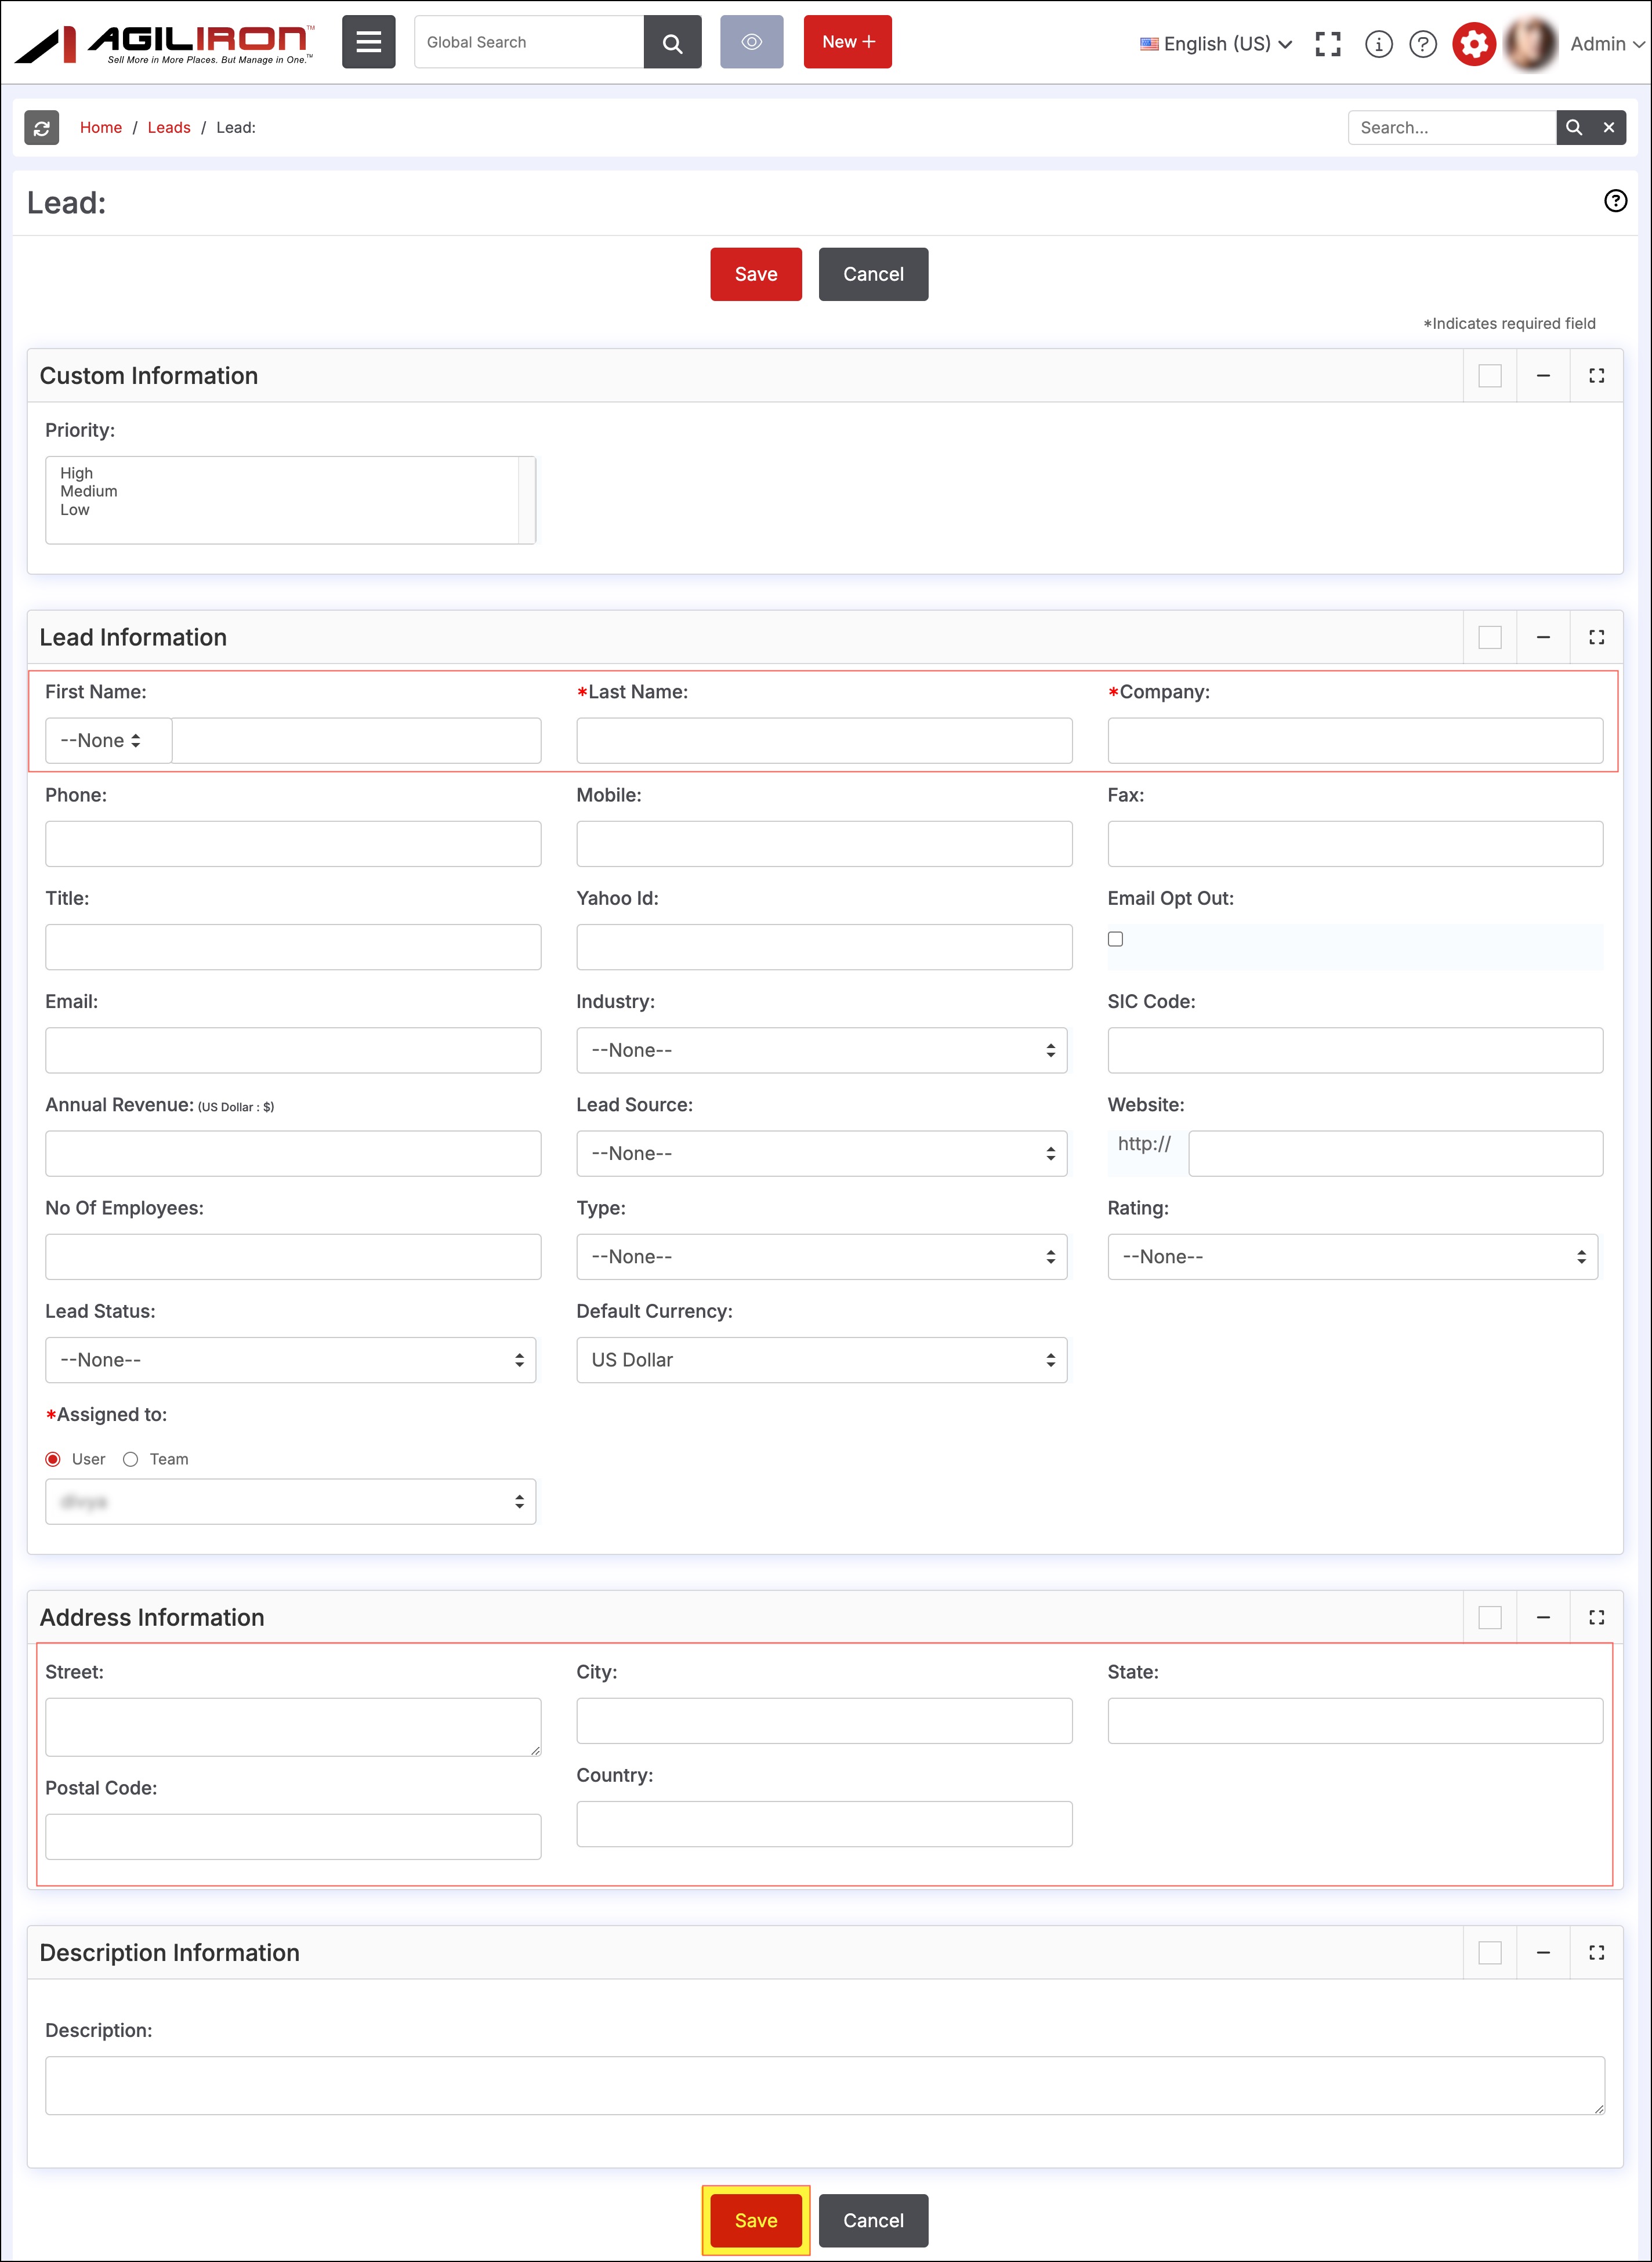The image size is (1652, 2262).
Task: Collapse the Custom Information panel
Action: click(x=1543, y=376)
